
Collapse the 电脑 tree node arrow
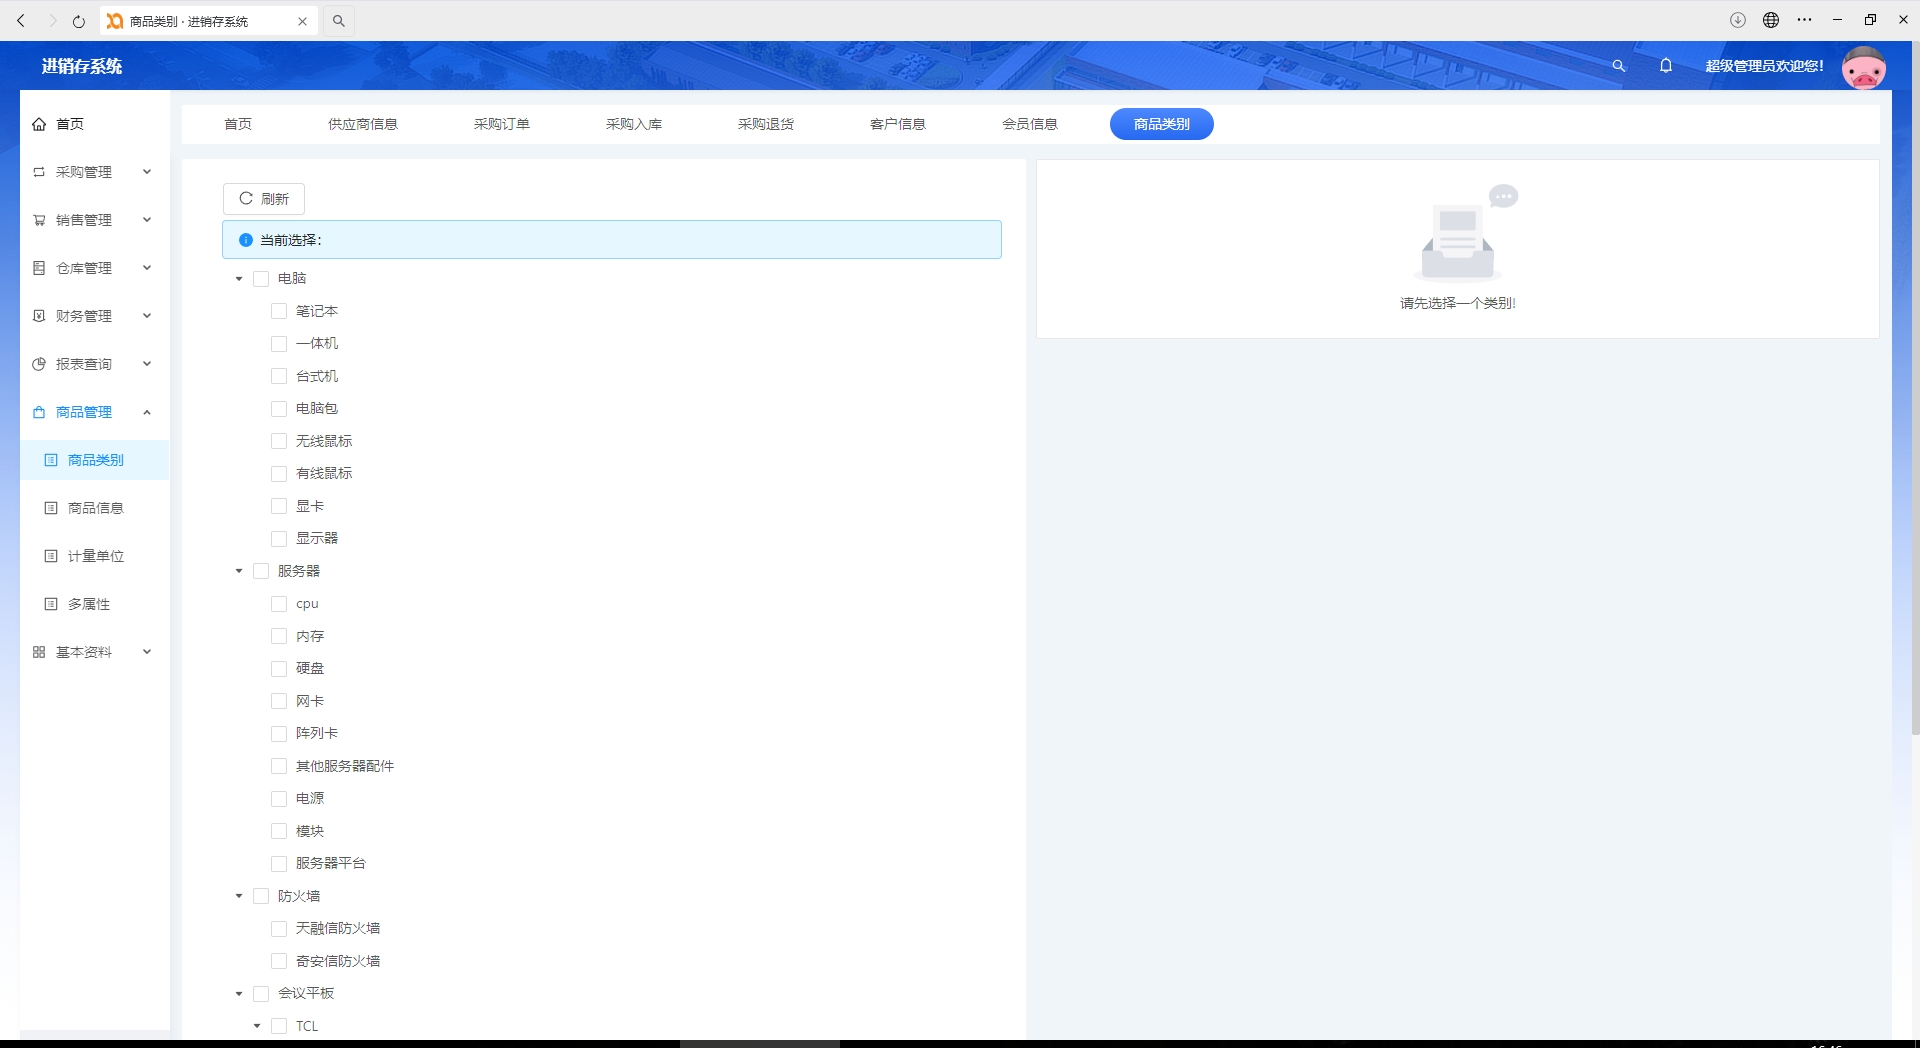(x=239, y=279)
